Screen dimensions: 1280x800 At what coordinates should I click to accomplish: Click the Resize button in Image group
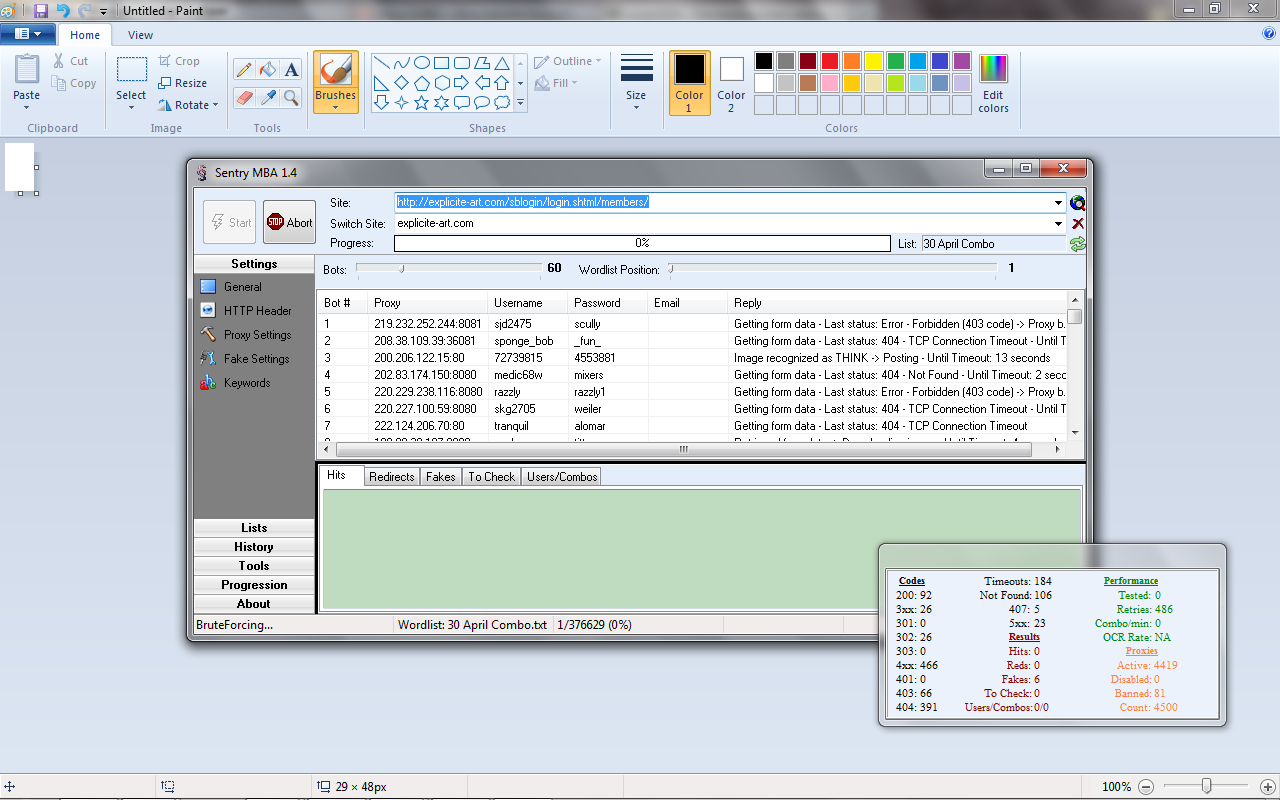coord(183,83)
